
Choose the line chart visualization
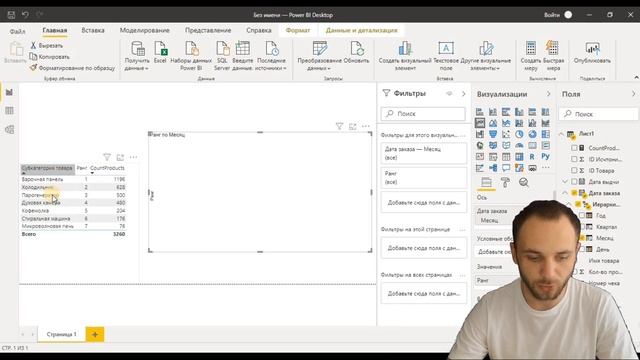pos(480,122)
